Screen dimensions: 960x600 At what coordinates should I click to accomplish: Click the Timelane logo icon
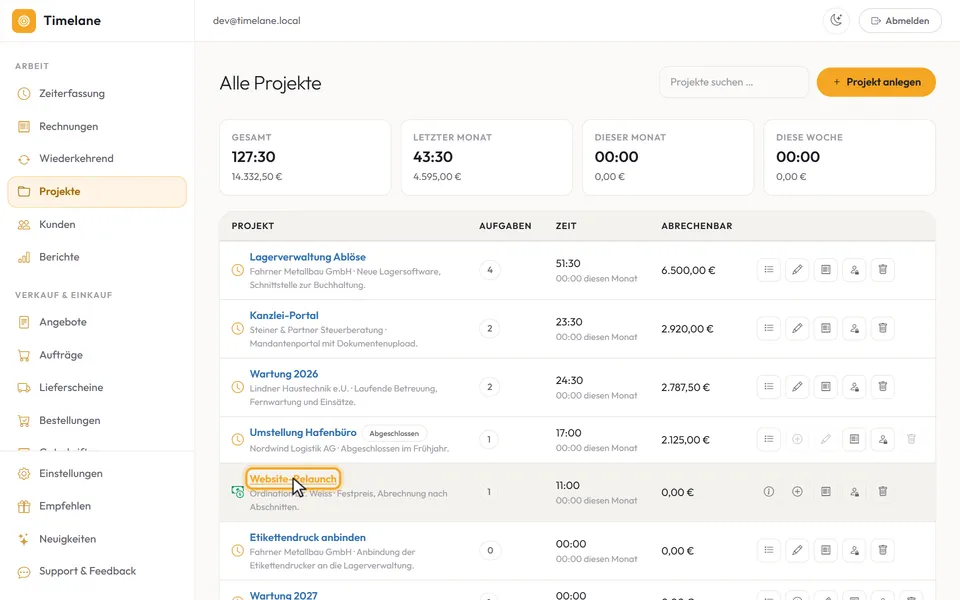point(24,21)
